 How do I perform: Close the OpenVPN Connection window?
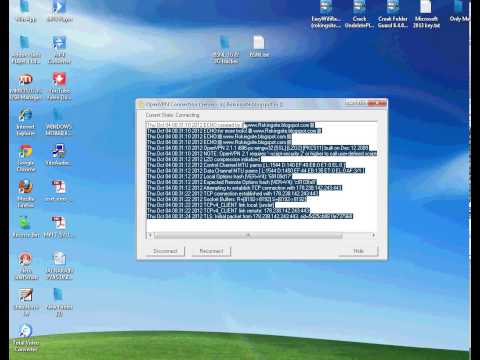377,103
